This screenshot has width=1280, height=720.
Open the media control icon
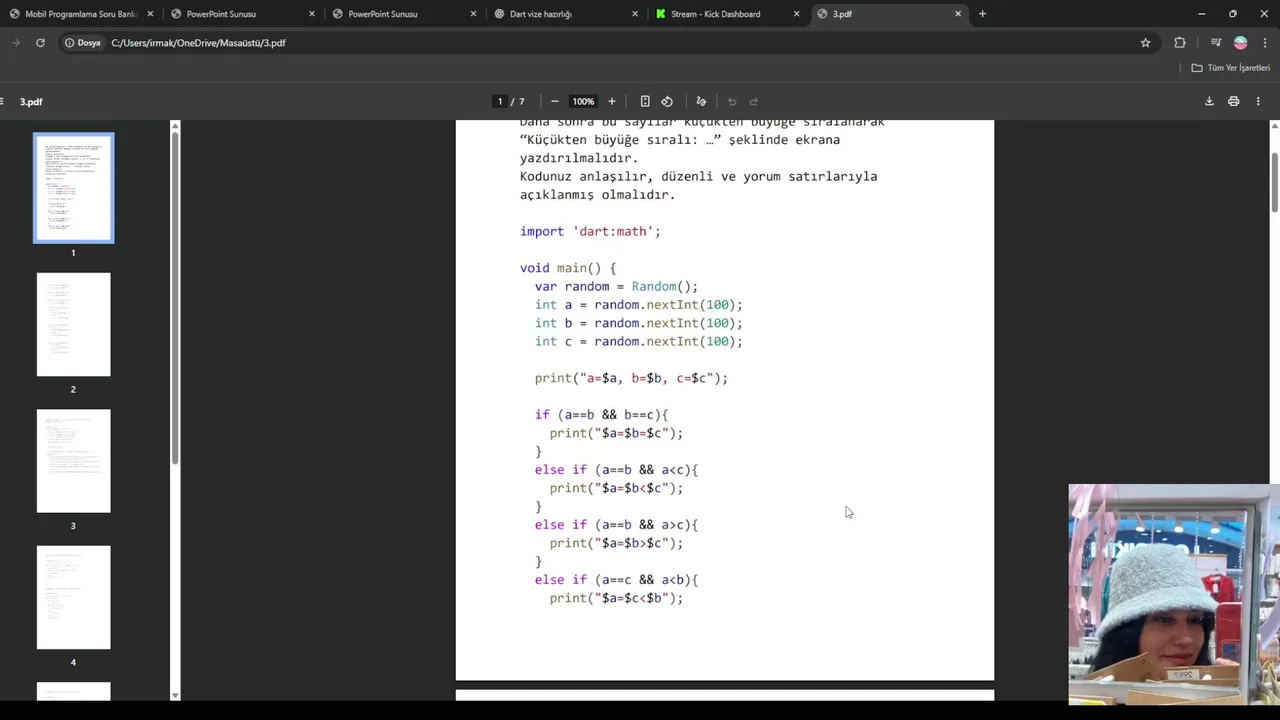1216,43
